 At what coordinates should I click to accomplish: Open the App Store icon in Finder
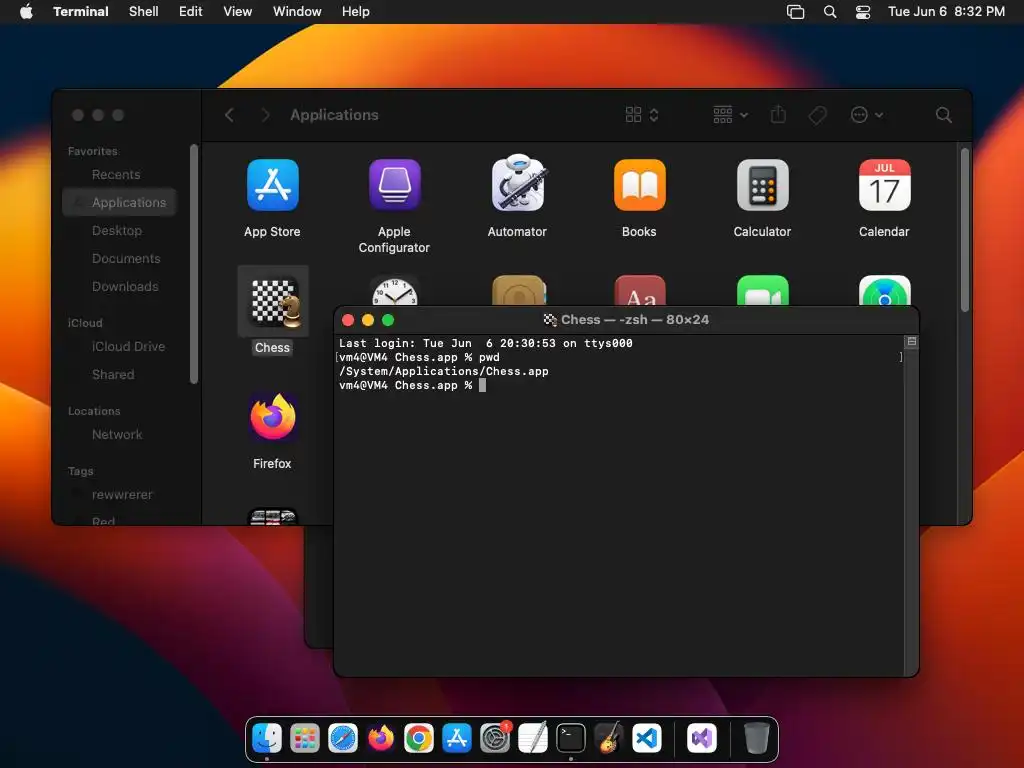tap(272, 185)
